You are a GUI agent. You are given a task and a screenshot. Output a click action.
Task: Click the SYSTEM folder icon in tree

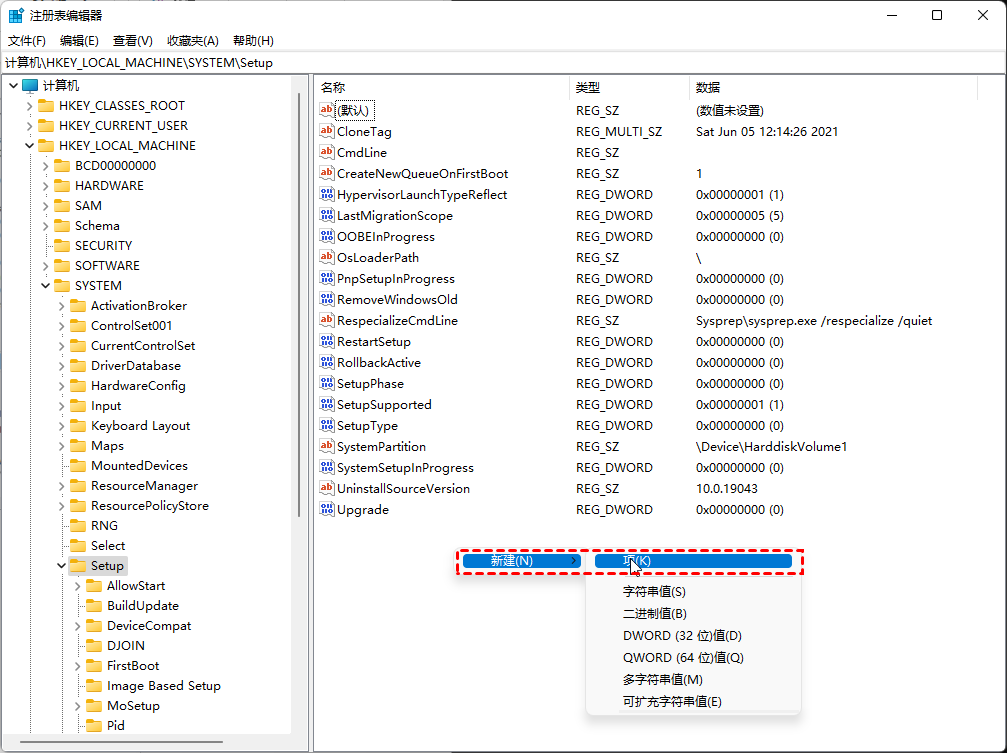[x=62, y=286]
